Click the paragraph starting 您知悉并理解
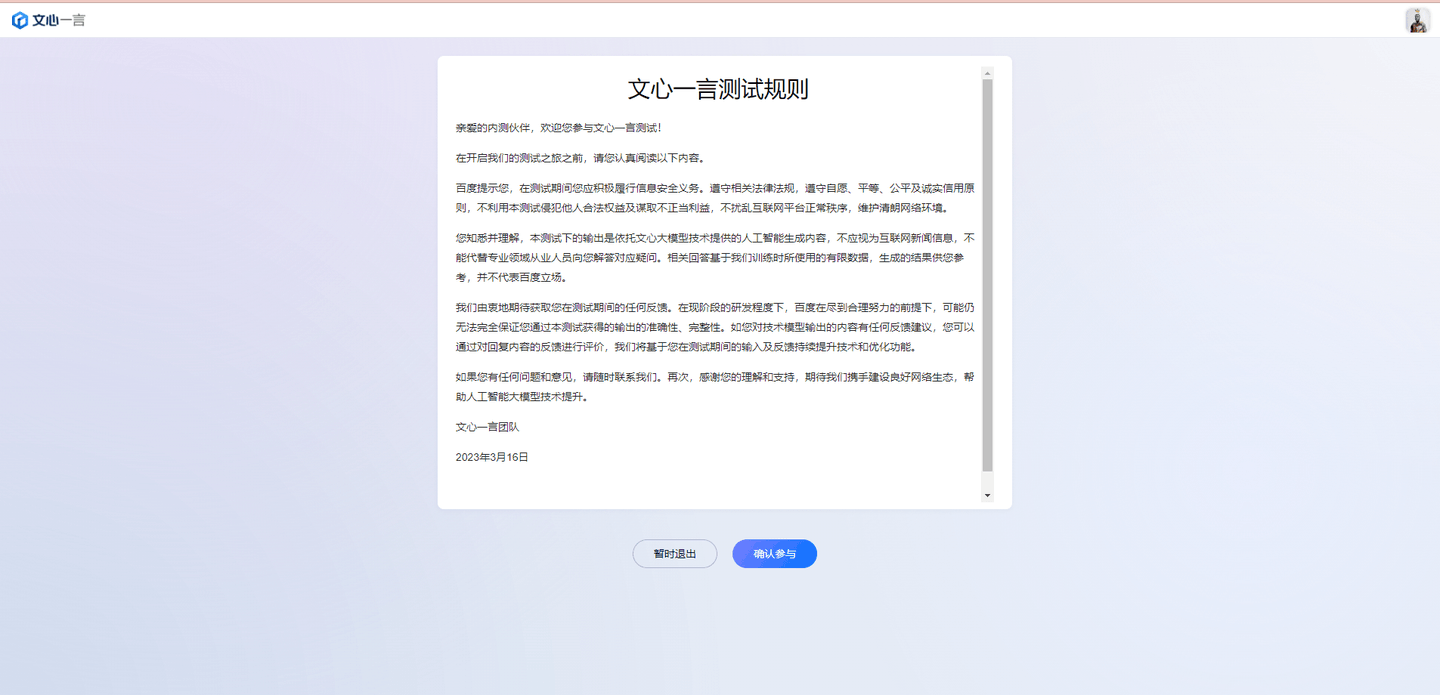This screenshot has height=695, width=1440. (x=715, y=258)
